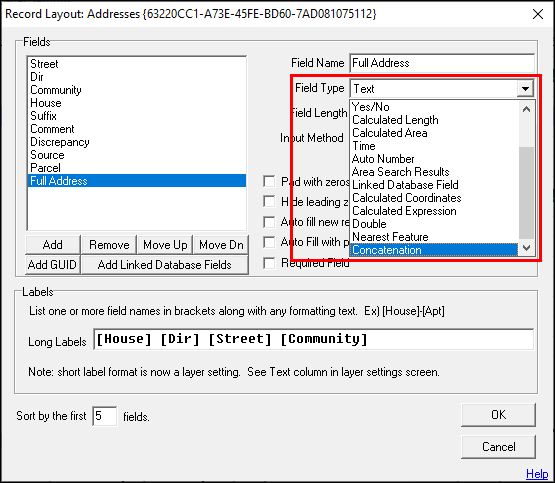The height and width of the screenshot is (483, 555).
Task: Click dropdown list scroll up arrow
Action: pos(526,109)
